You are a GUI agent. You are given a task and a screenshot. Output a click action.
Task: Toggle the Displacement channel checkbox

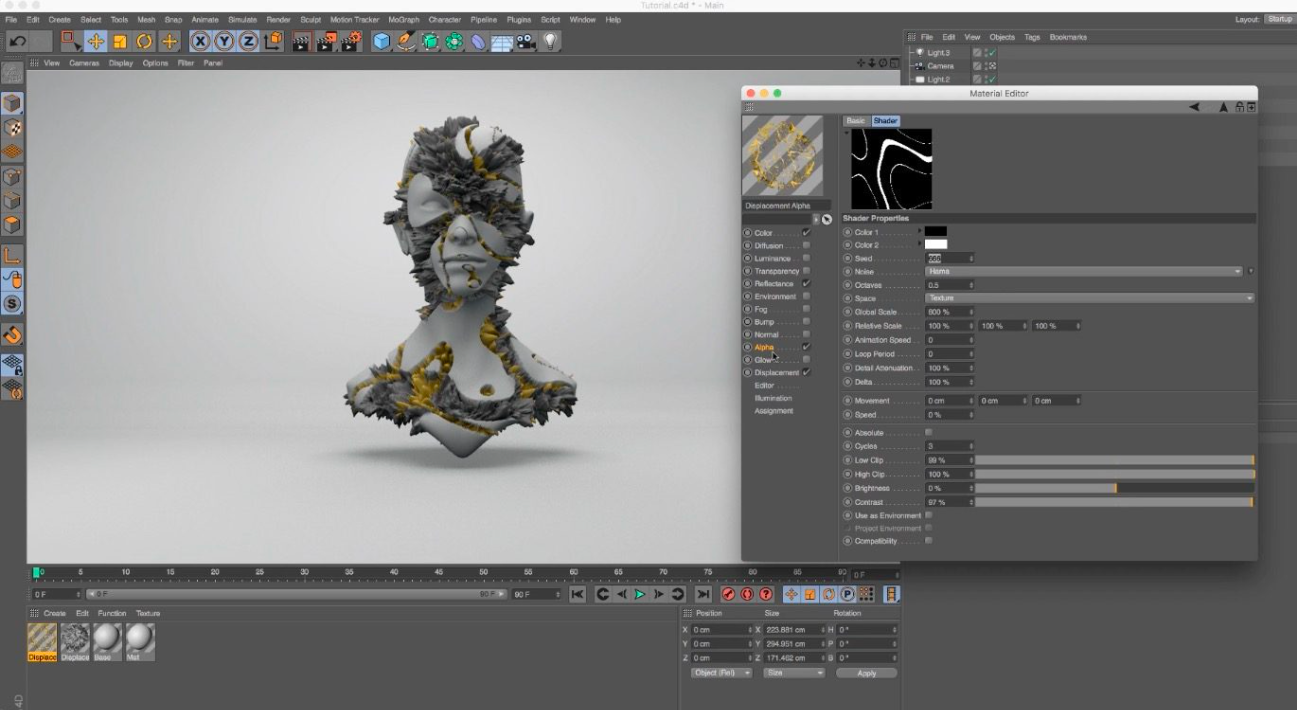coord(806,372)
